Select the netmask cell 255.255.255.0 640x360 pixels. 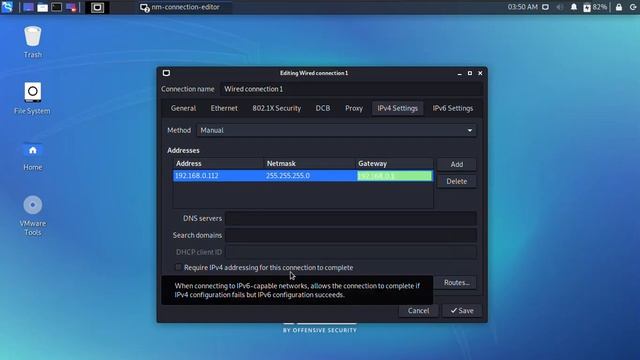coord(310,176)
